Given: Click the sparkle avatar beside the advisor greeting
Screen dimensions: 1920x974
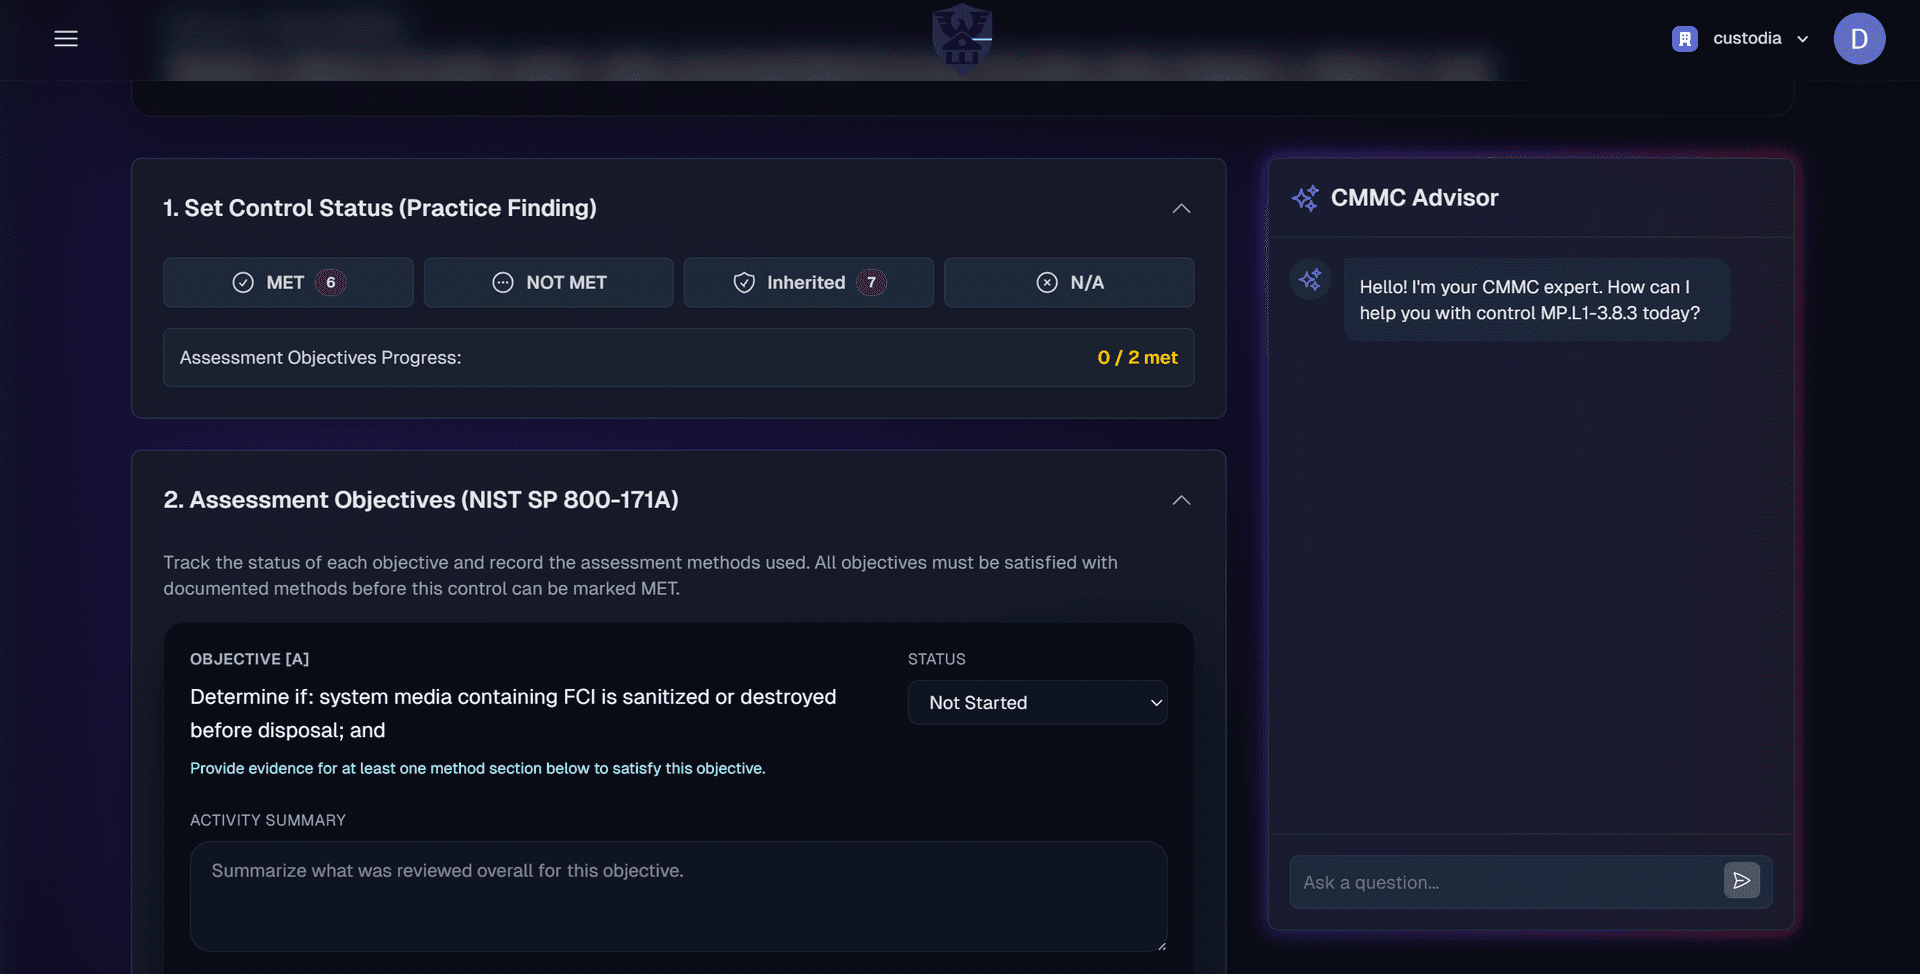Looking at the screenshot, I should click(x=1310, y=280).
